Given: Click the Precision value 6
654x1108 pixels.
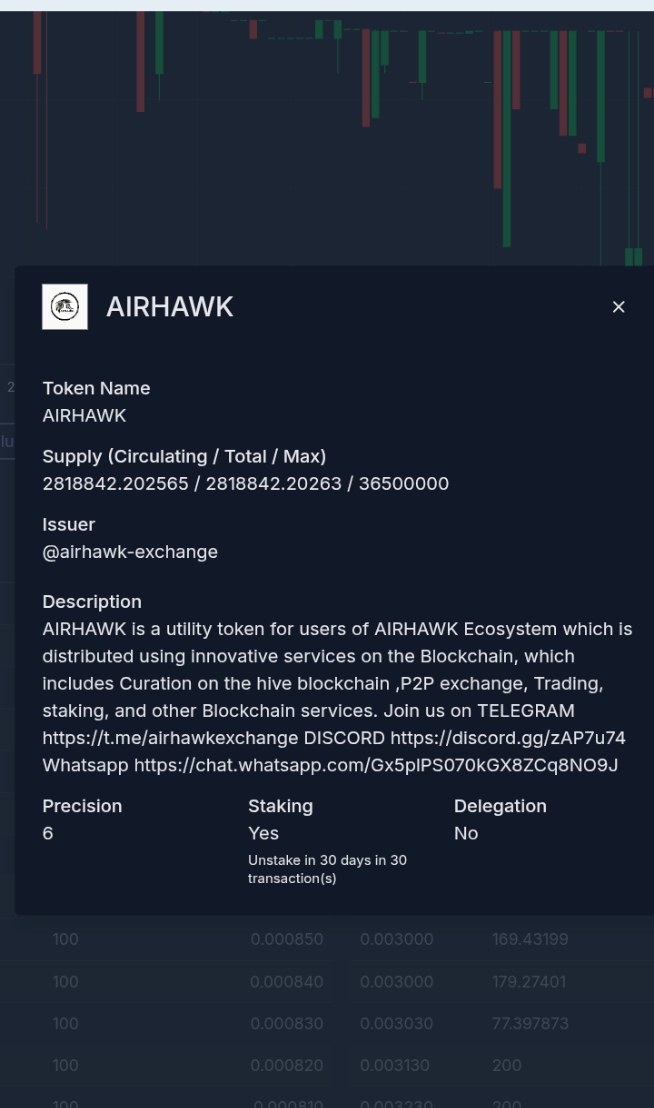Looking at the screenshot, I should [x=48, y=833].
